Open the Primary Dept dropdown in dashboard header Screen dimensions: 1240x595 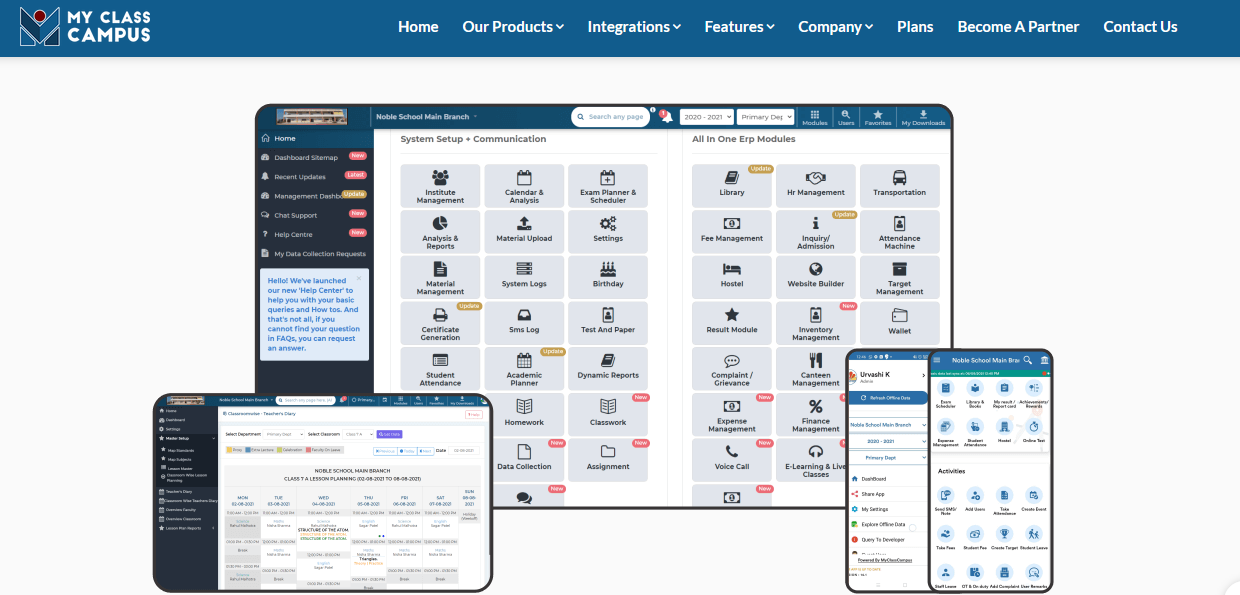click(766, 117)
